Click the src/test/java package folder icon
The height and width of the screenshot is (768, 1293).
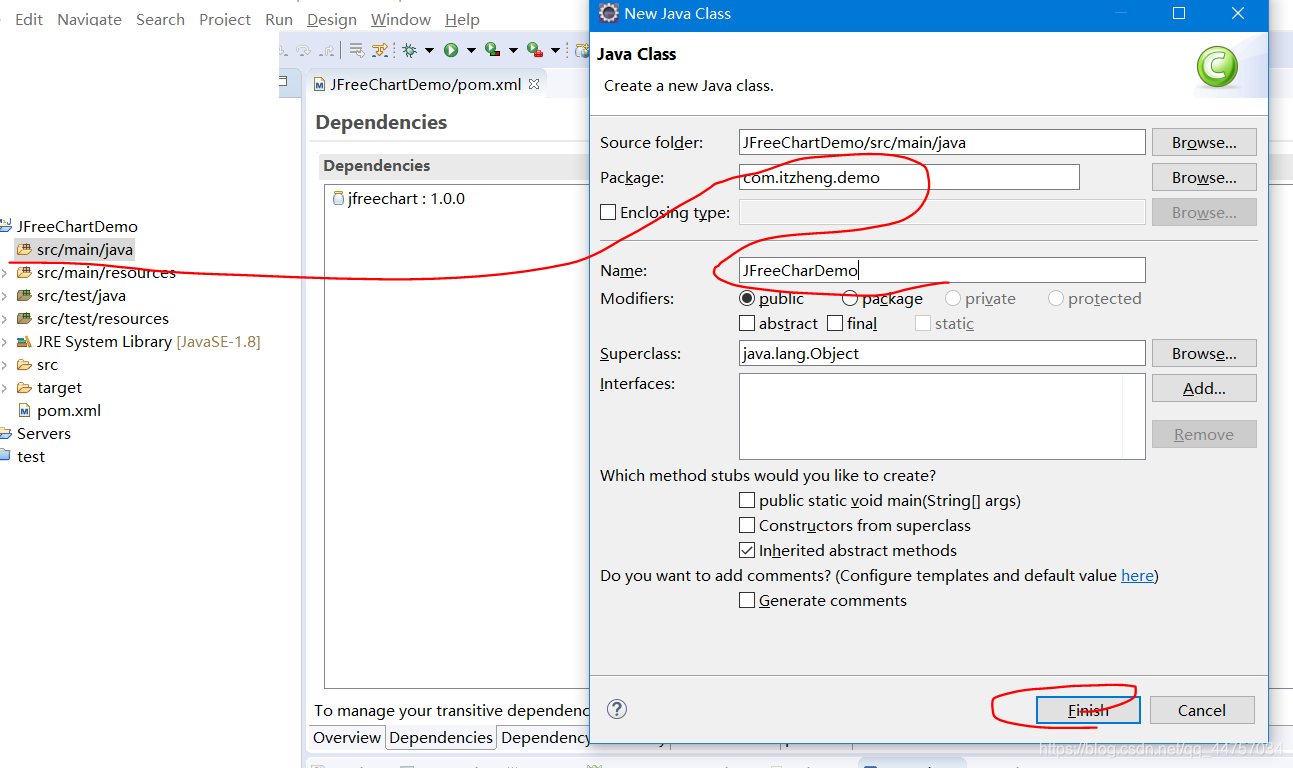(24, 295)
